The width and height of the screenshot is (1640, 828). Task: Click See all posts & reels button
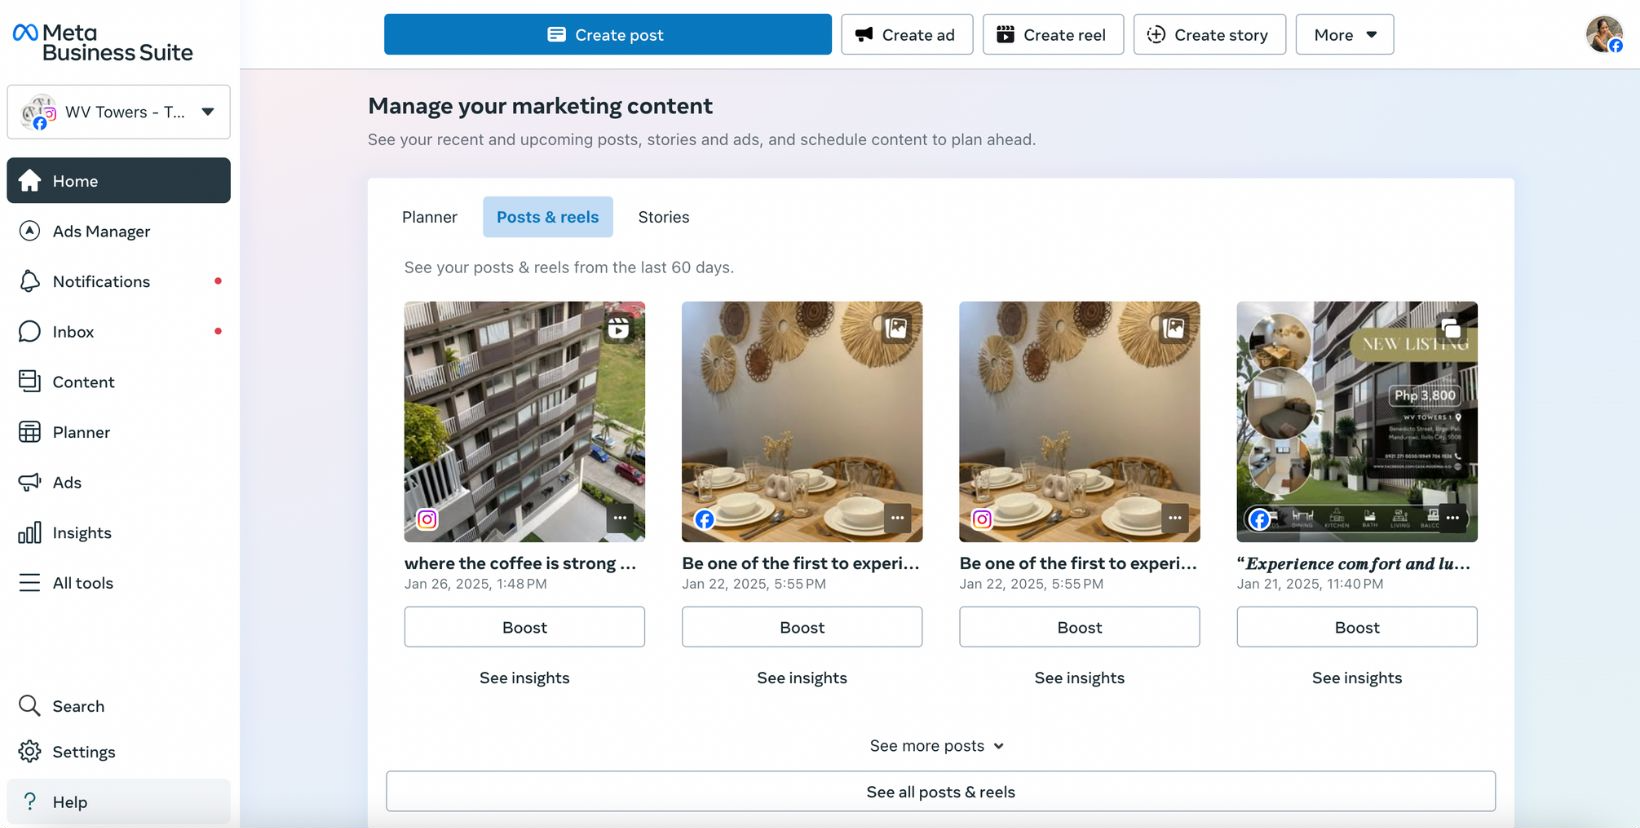pyautogui.click(x=941, y=791)
